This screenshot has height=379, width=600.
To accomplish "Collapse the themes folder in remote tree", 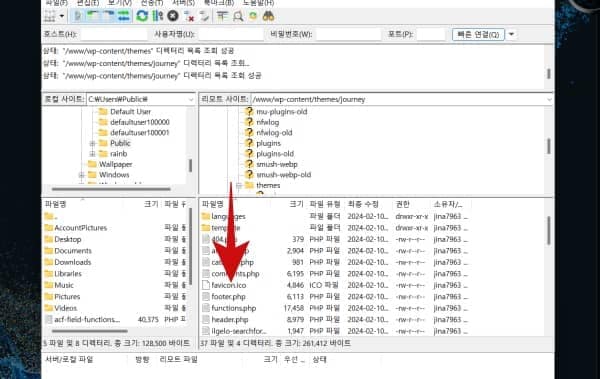I will click(238, 185).
